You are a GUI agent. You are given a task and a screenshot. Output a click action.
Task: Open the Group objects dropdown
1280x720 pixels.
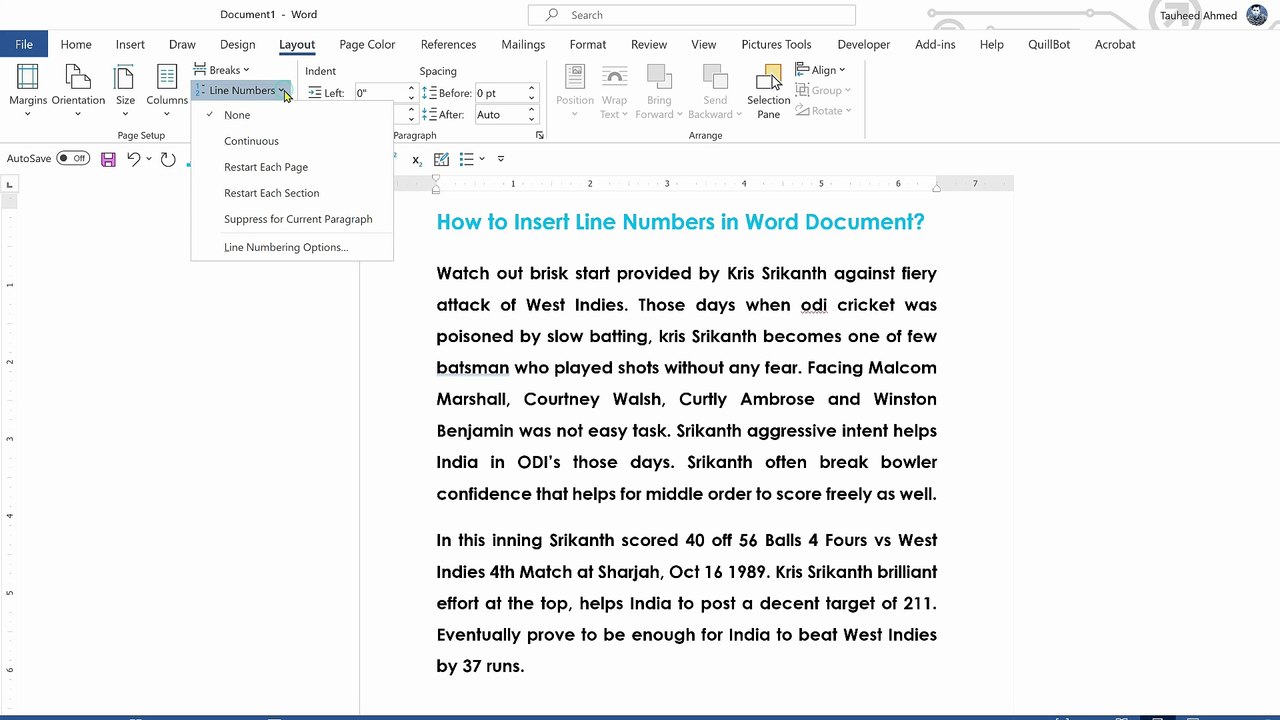pyautogui.click(x=824, y=90)
